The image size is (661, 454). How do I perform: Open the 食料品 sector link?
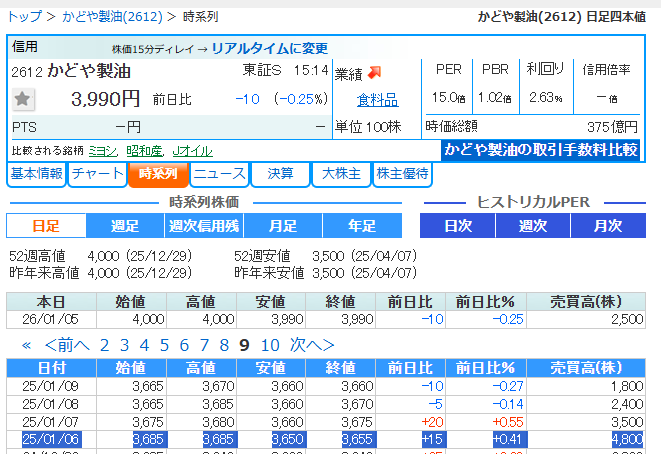pos(377,99)
